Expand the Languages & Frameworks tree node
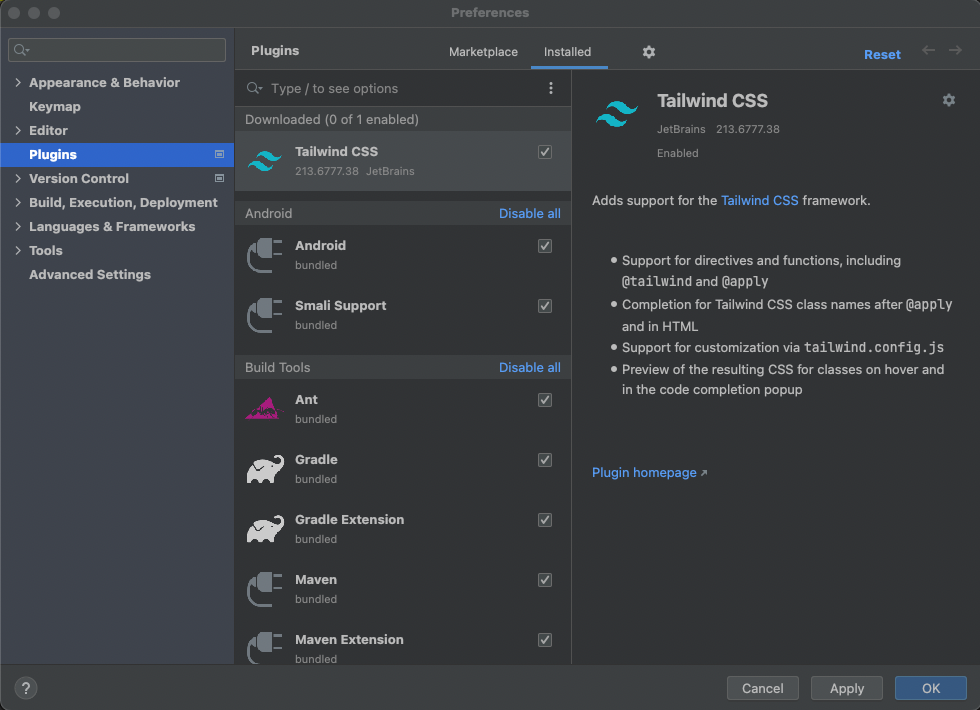Screen dimensions: 980x710 (x=18, y=227)
